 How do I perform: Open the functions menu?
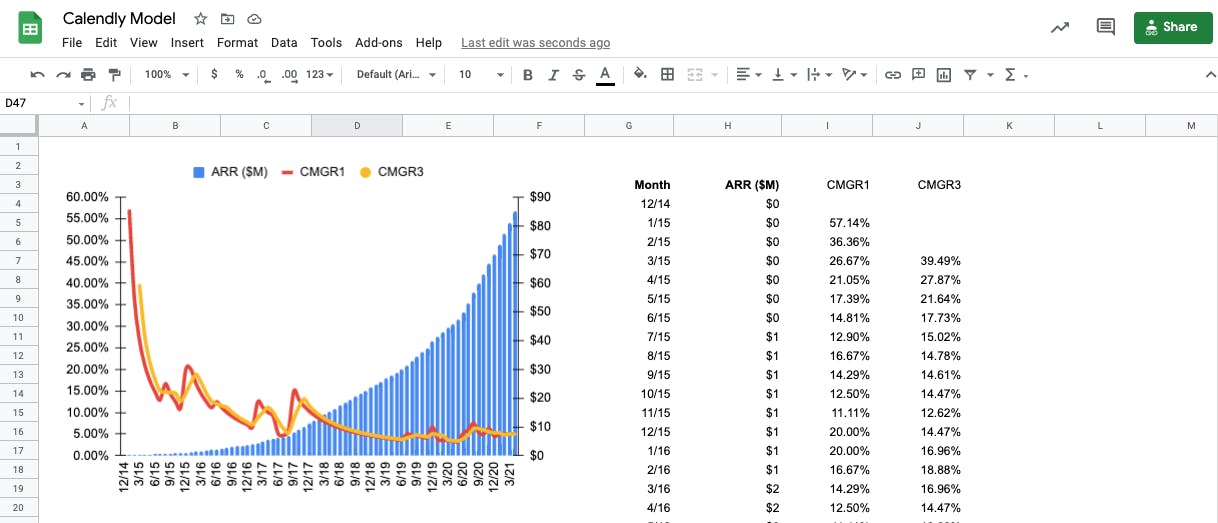coord(1015,74)
